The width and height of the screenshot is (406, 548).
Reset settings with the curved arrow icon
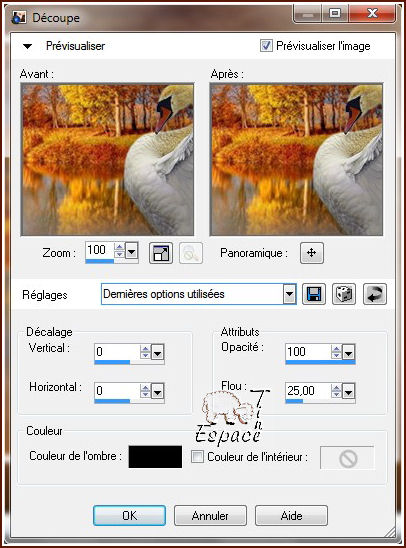[x=375, y=294]
